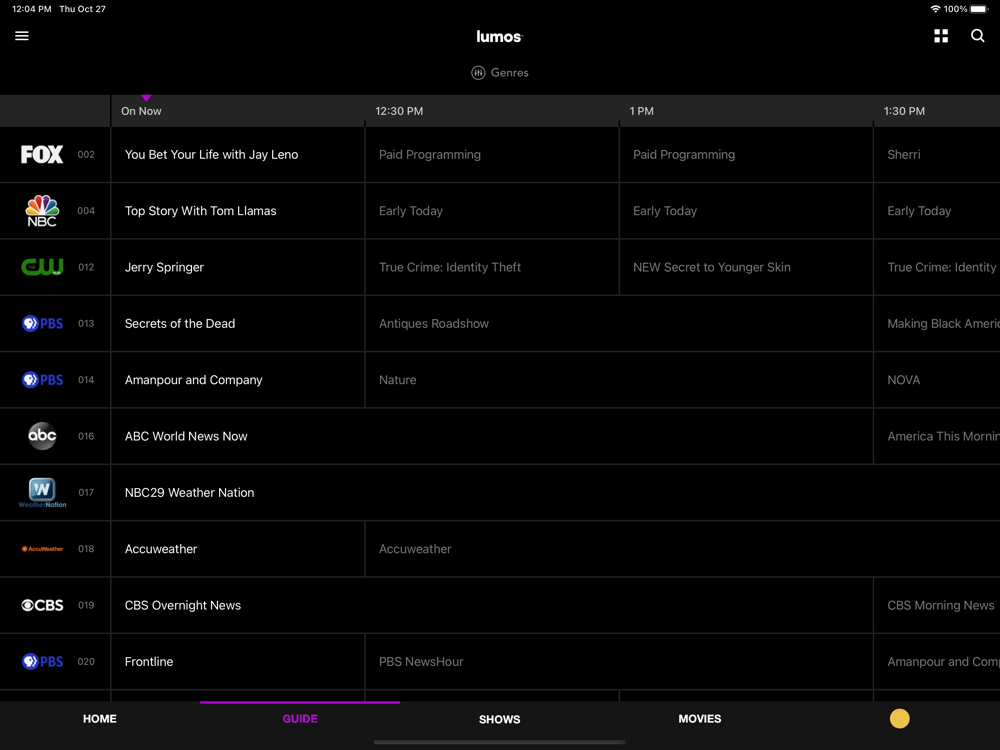The image size is (1000, 750).
Task: Select FOX Paid Programming at 1 PM
Action: point(746,154)
